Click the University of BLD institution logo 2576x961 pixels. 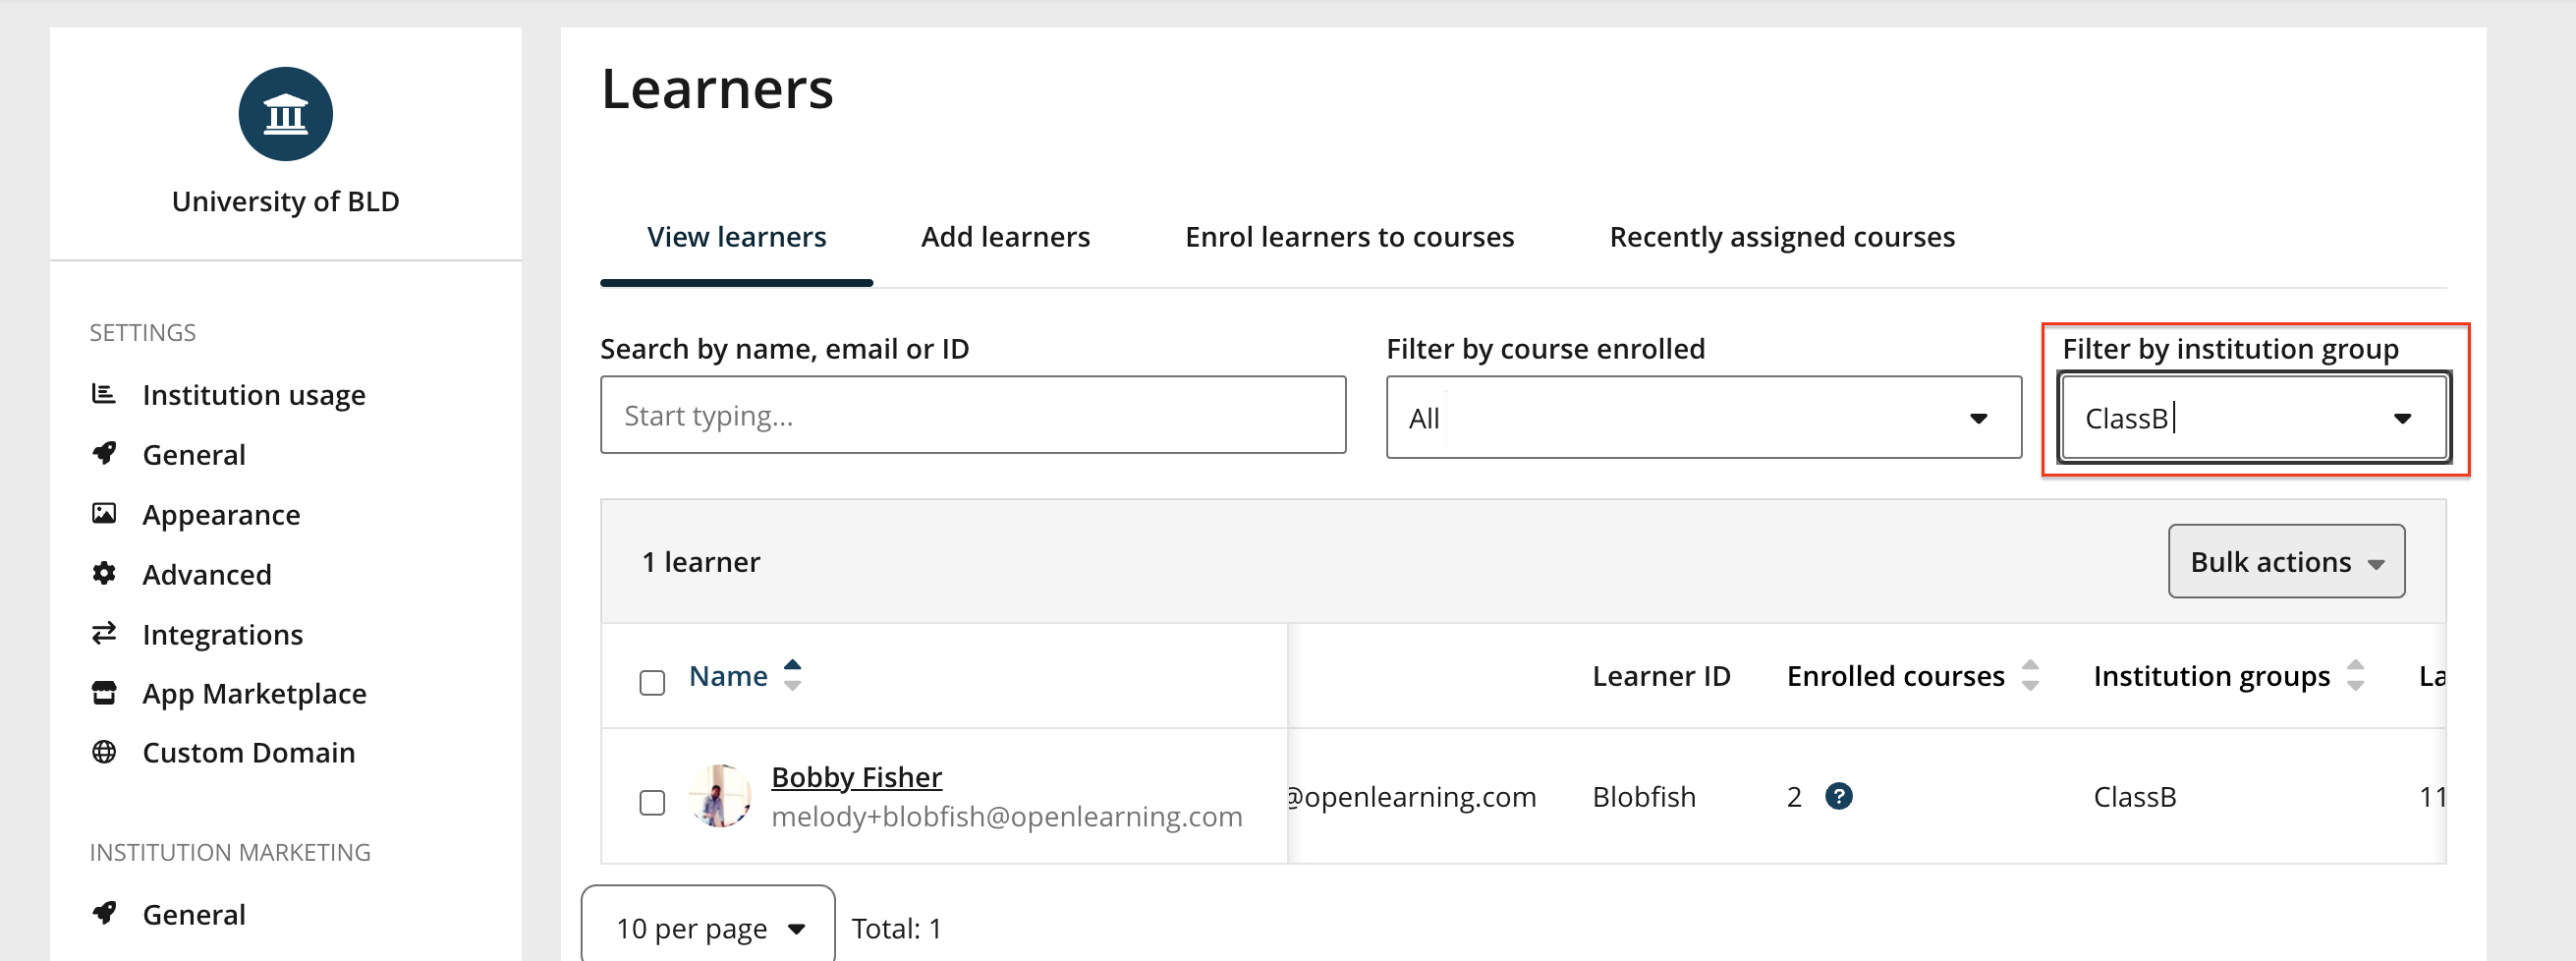[285, 114]
